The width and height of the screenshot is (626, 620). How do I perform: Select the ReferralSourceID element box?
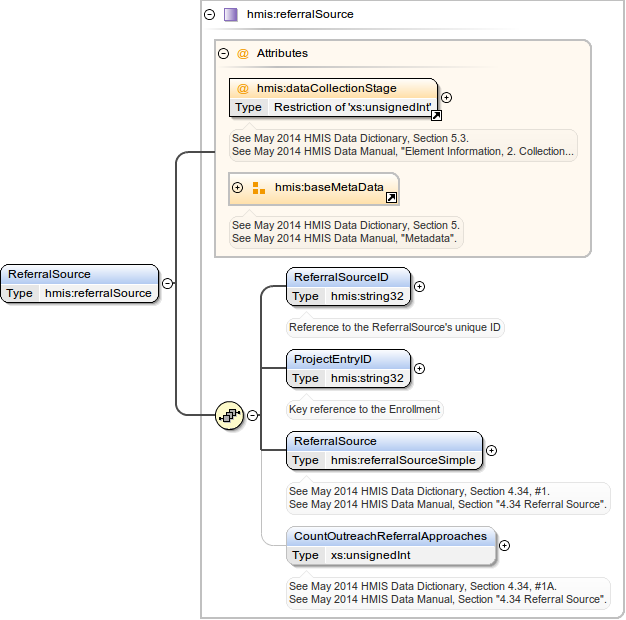[x=347, y=277]
